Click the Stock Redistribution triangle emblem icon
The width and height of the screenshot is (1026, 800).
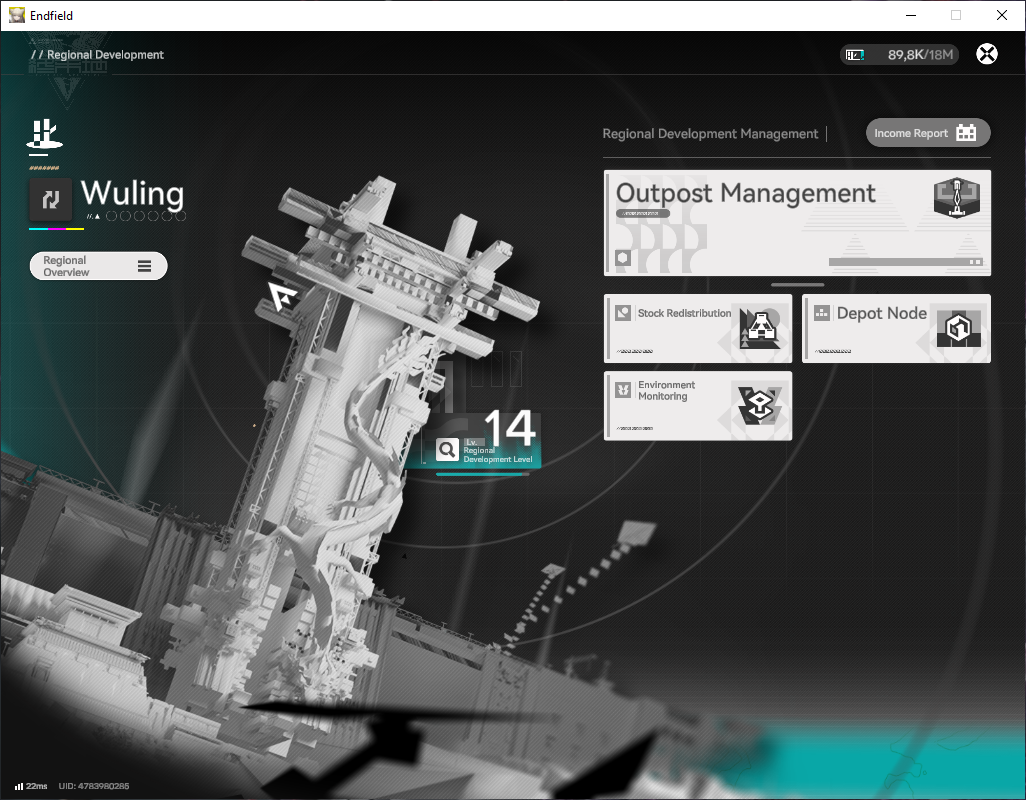[x=759, y=328]
